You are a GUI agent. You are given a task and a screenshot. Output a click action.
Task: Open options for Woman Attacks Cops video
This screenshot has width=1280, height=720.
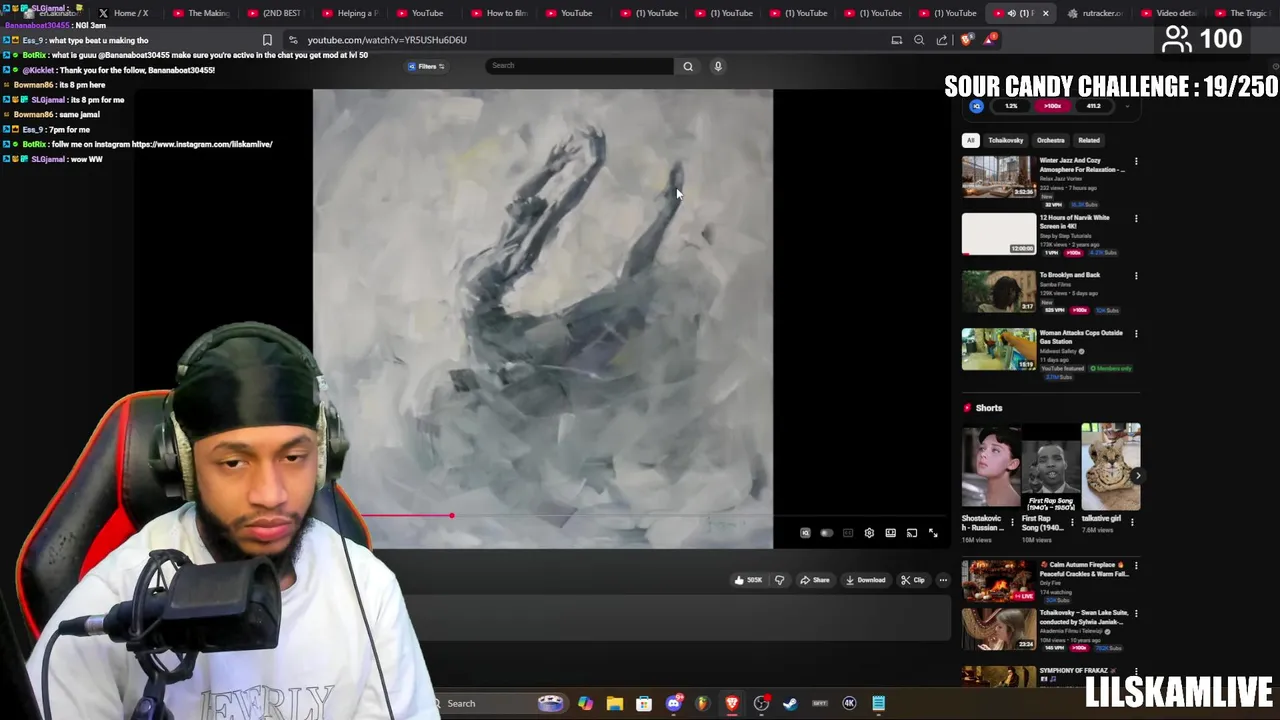(1136, 333)
